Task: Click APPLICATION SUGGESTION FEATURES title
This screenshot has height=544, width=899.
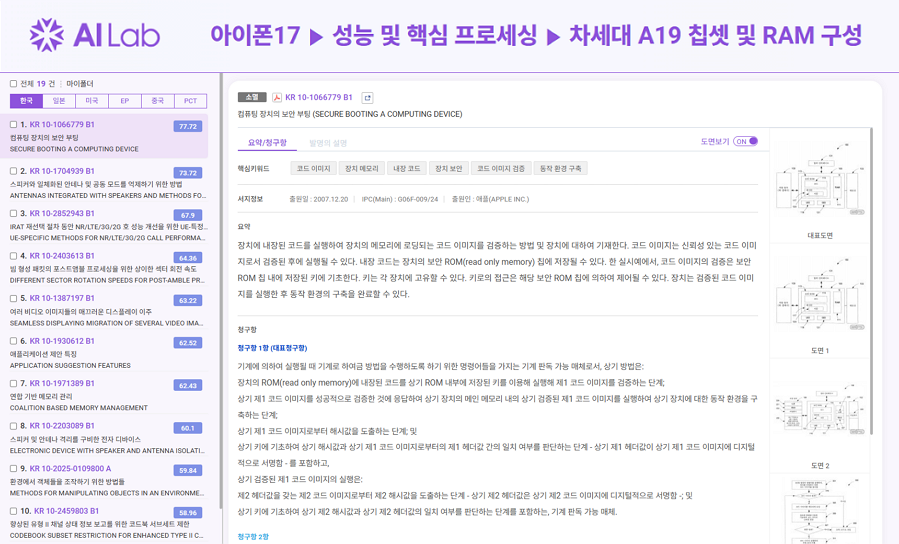Action: (70, 365)
